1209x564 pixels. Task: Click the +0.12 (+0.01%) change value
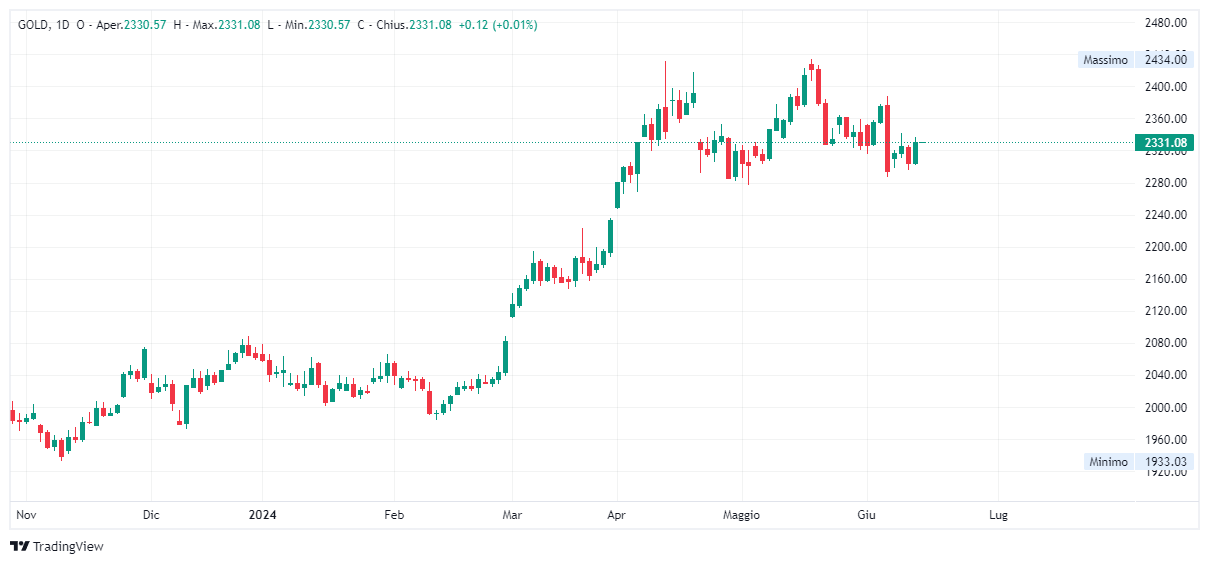[x=498, y=25]
